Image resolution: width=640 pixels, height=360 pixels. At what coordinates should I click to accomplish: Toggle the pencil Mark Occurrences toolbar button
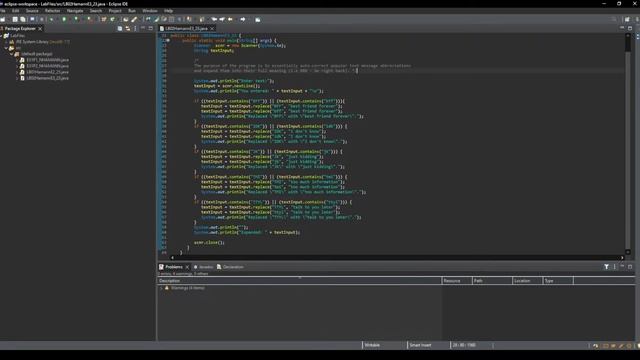156,19
